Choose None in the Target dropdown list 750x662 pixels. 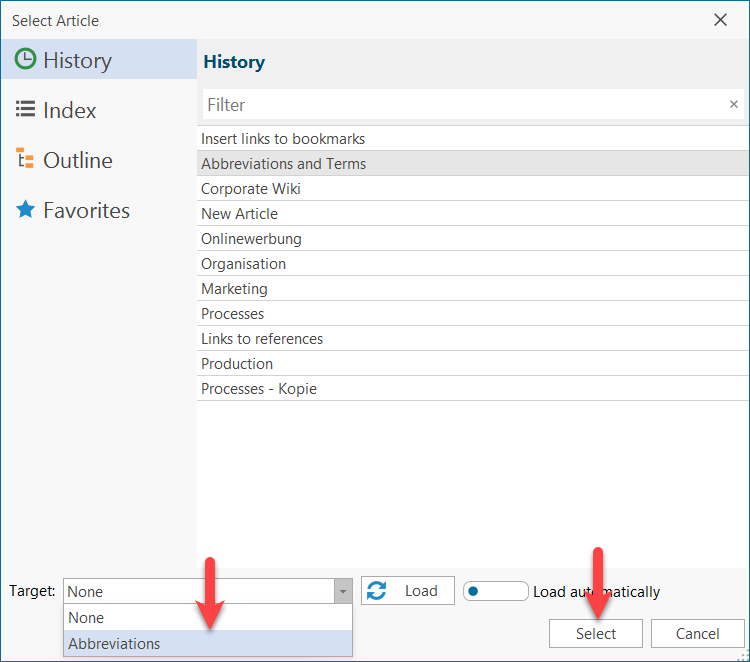point(86,618)
